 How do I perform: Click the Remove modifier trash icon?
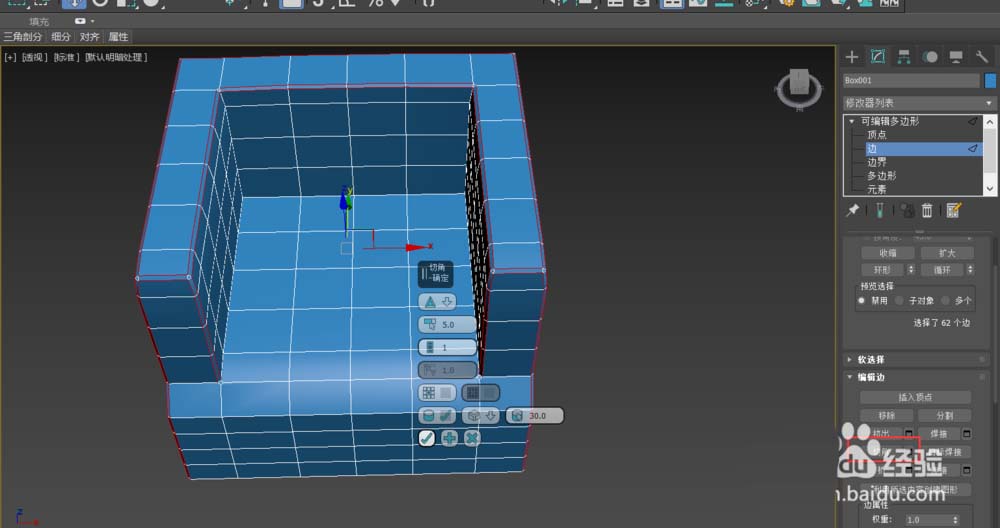click(927, 210)
